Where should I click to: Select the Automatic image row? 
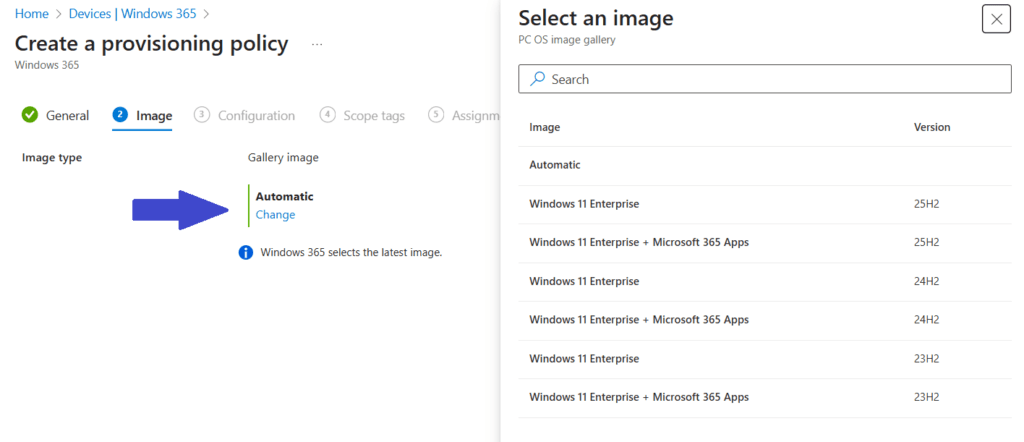coord(555,165)
